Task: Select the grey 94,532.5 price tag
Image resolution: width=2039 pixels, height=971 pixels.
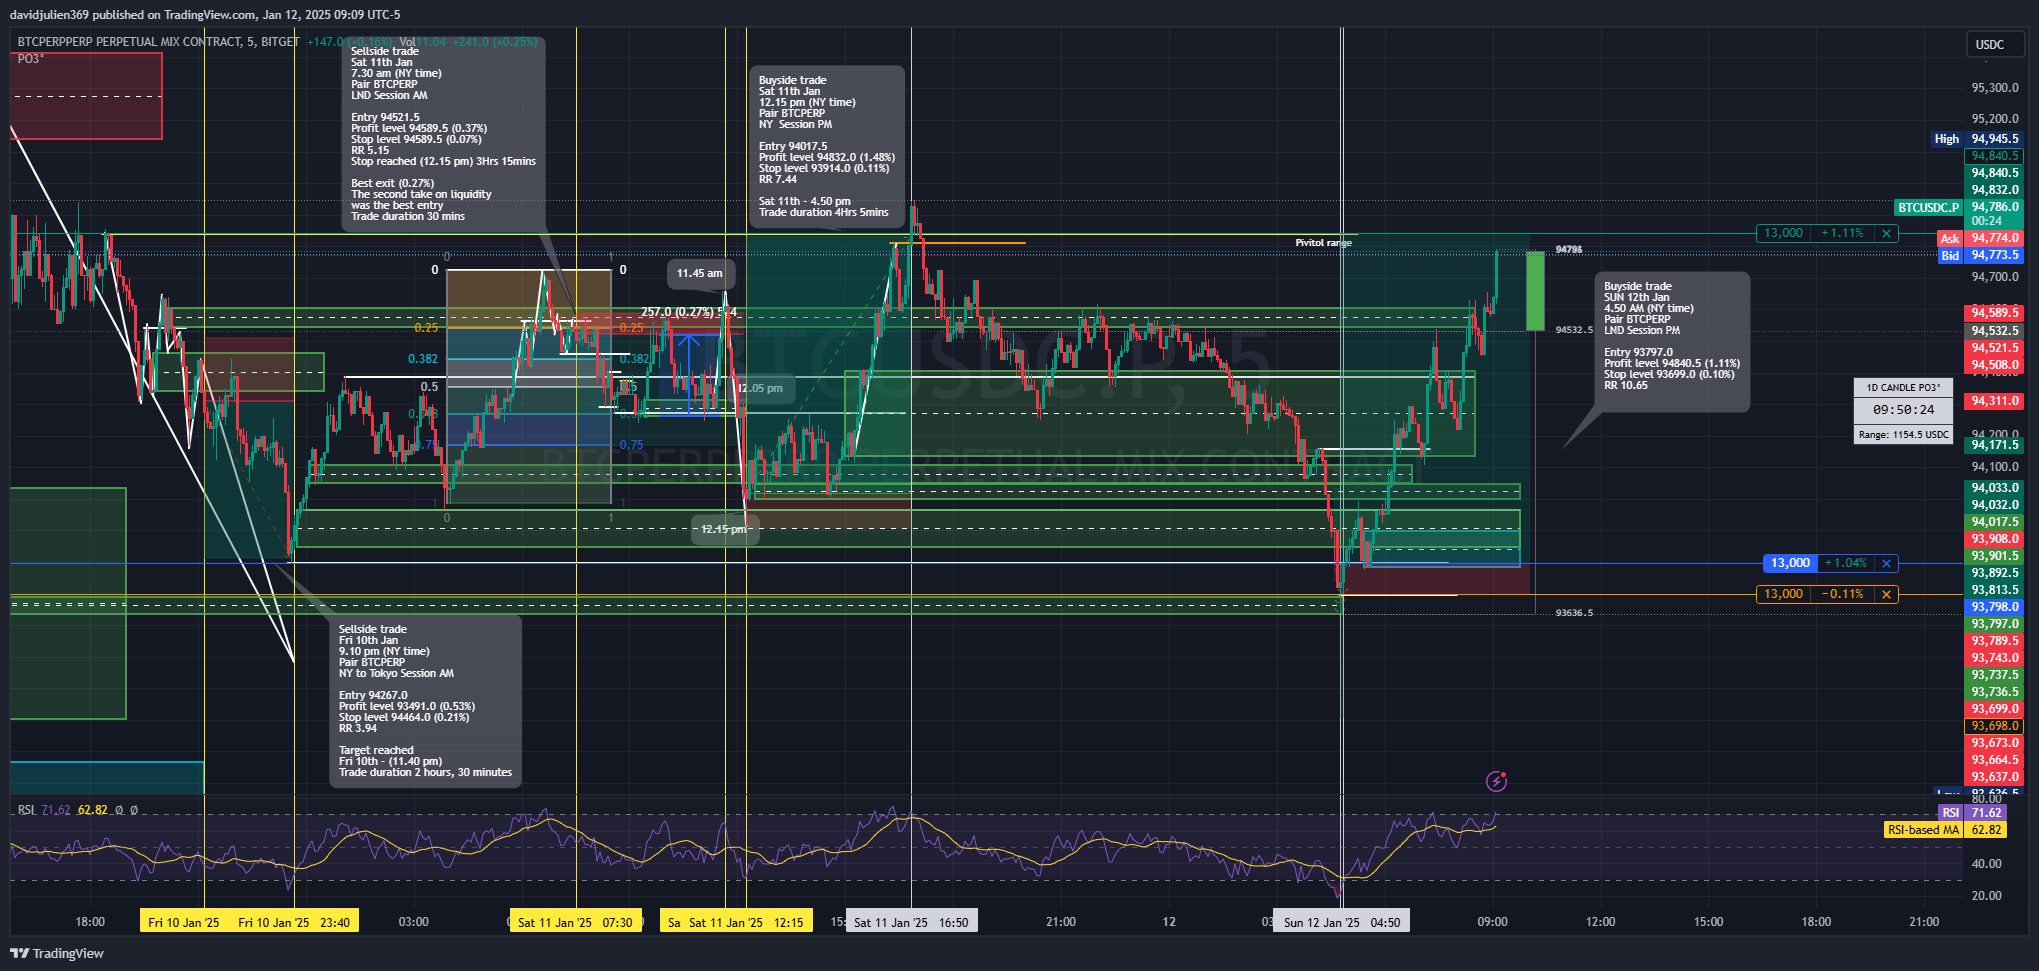Action: [x=1995, y=331]
